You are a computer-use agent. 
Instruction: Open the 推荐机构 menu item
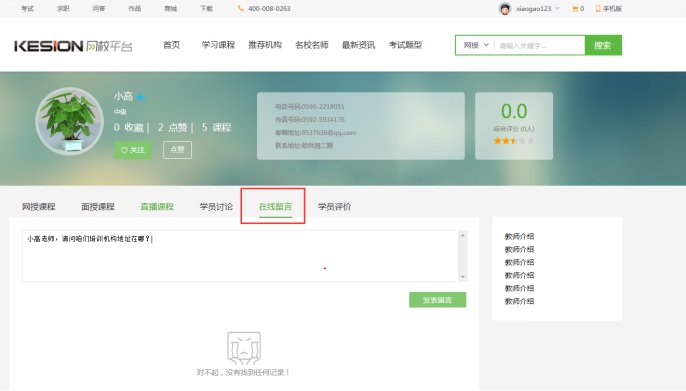coord(265,45)
